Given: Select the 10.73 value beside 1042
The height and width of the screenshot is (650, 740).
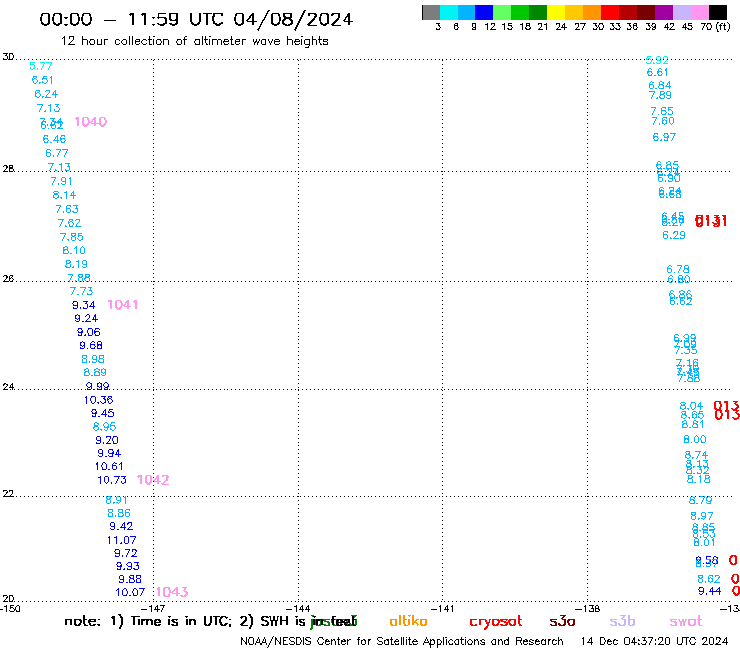Looking at the screenshot, I should pos(112,480).
